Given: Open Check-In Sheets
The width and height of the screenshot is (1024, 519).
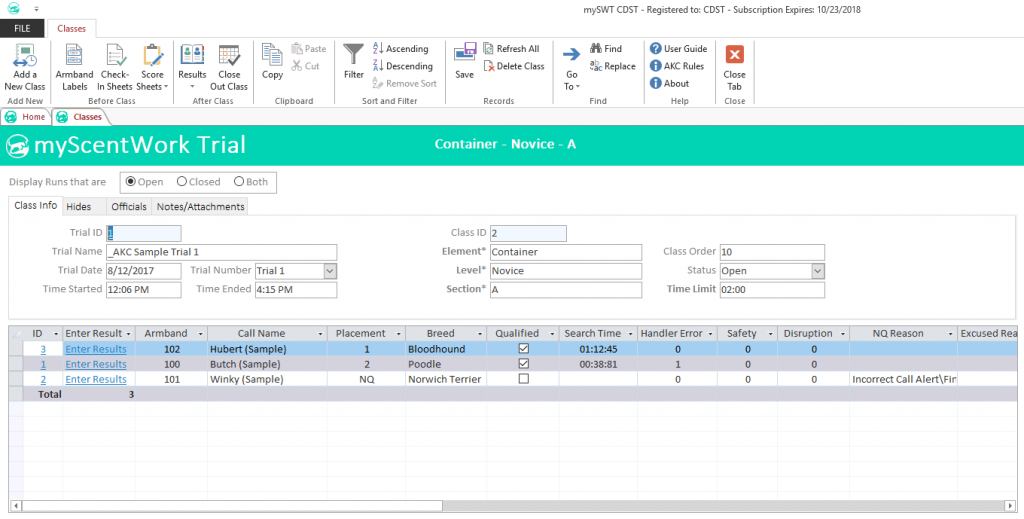Looking at the screenshot, I should click(x=115, y=67).
